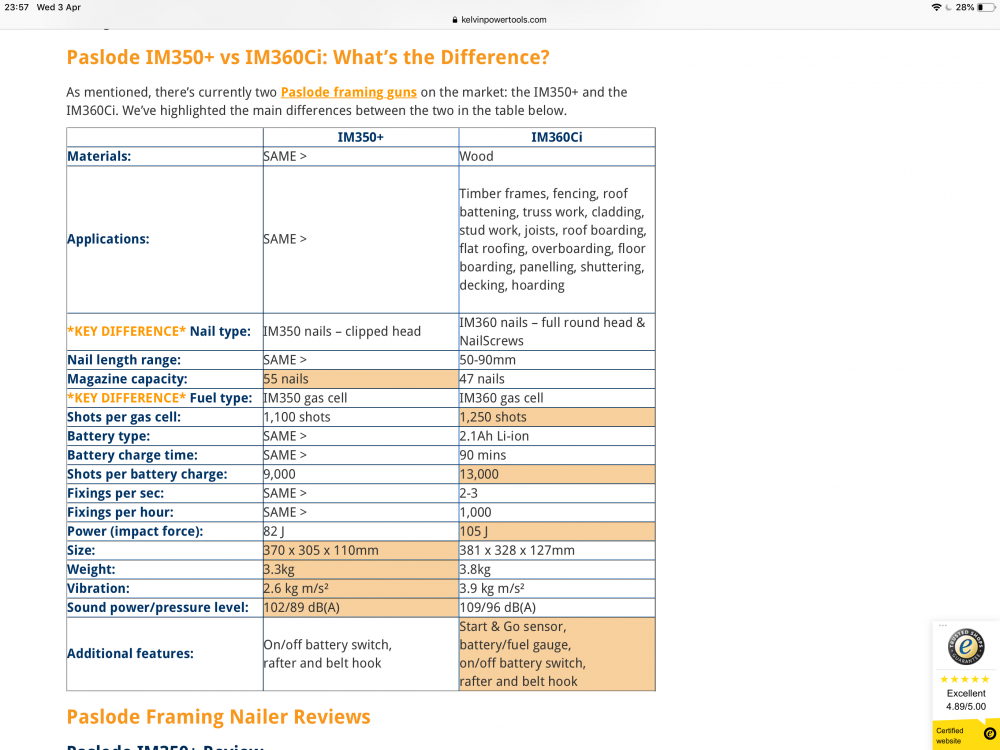
Task: Select the IM350 gas cell entry
Action: [x=360, y=398]
